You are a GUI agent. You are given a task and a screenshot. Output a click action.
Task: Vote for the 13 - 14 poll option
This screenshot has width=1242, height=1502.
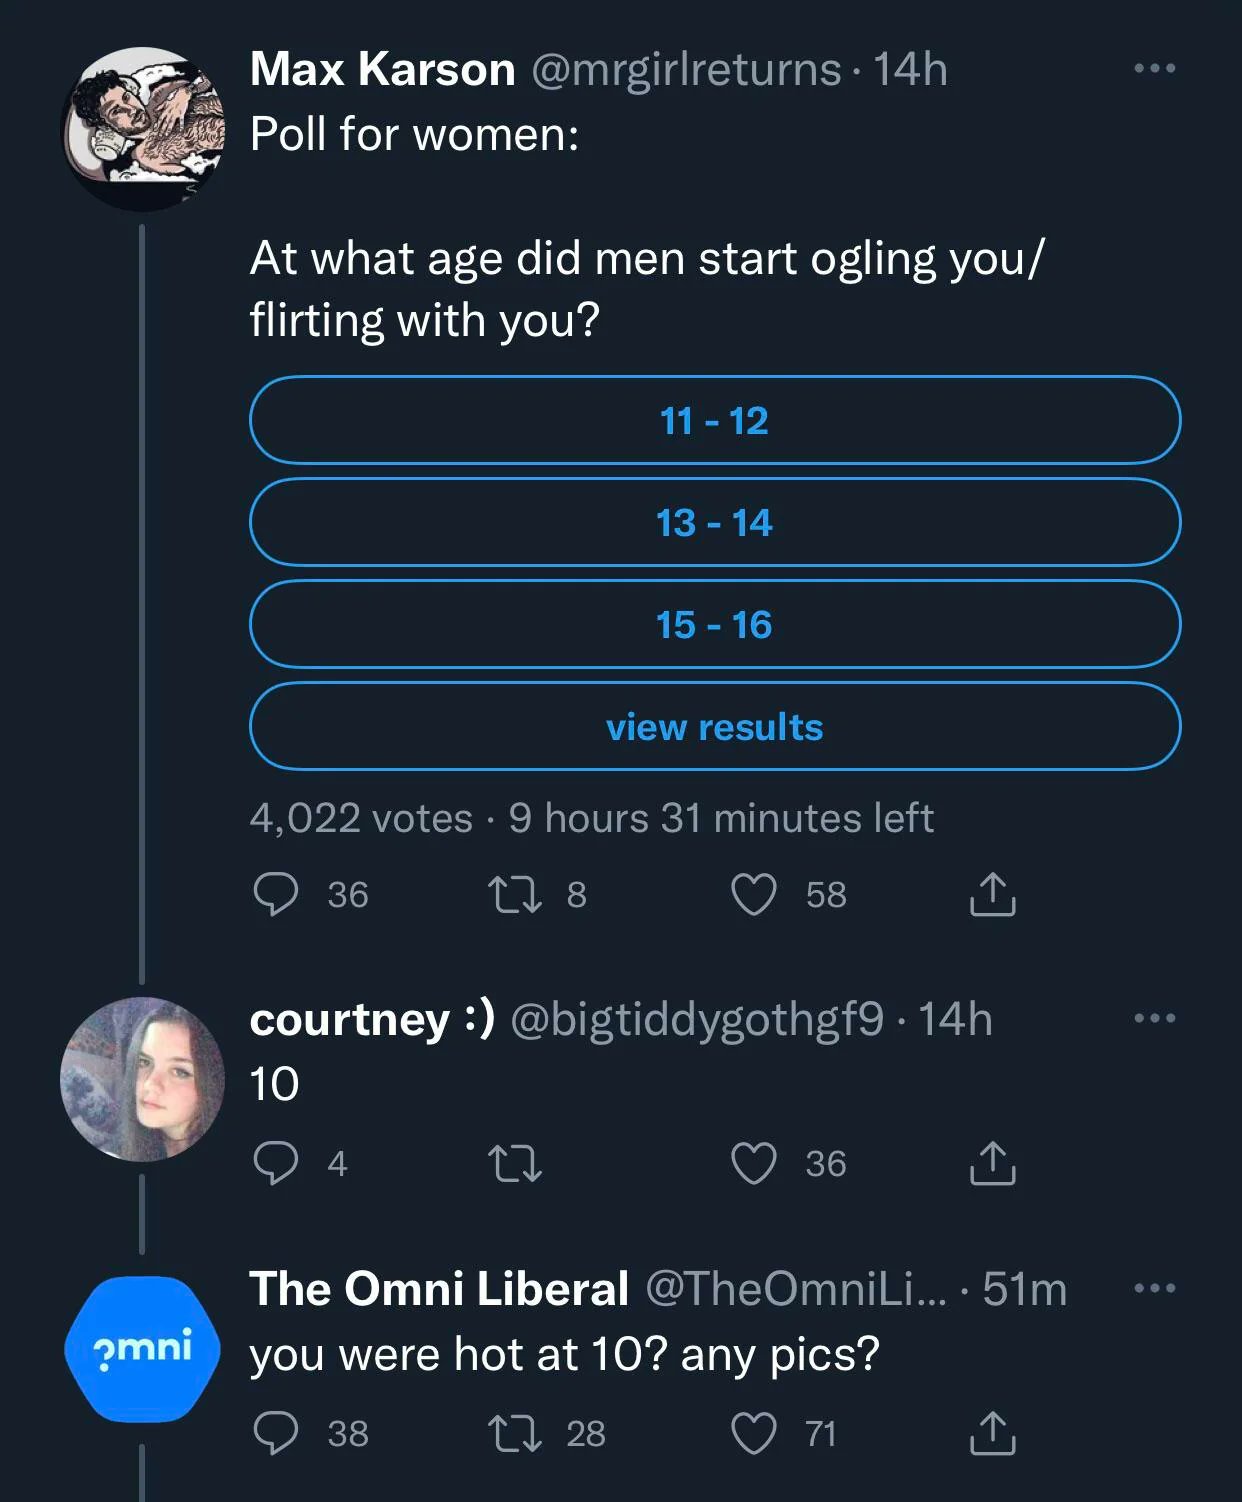click(x=714, y=522)
